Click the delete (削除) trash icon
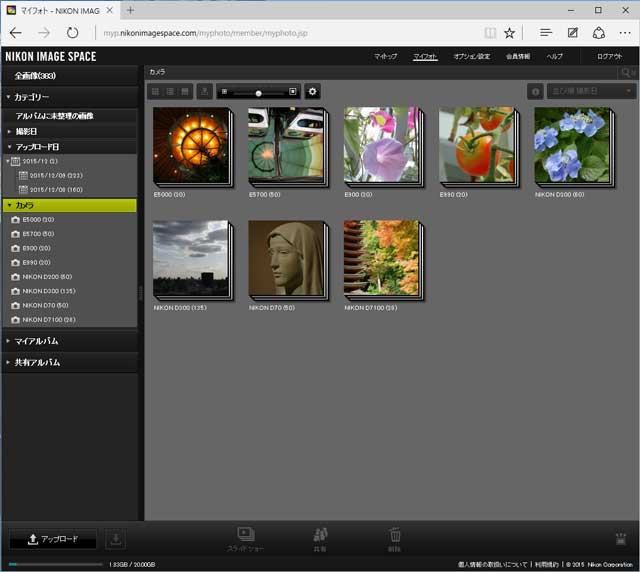640x572 pixels. (394, 535)
